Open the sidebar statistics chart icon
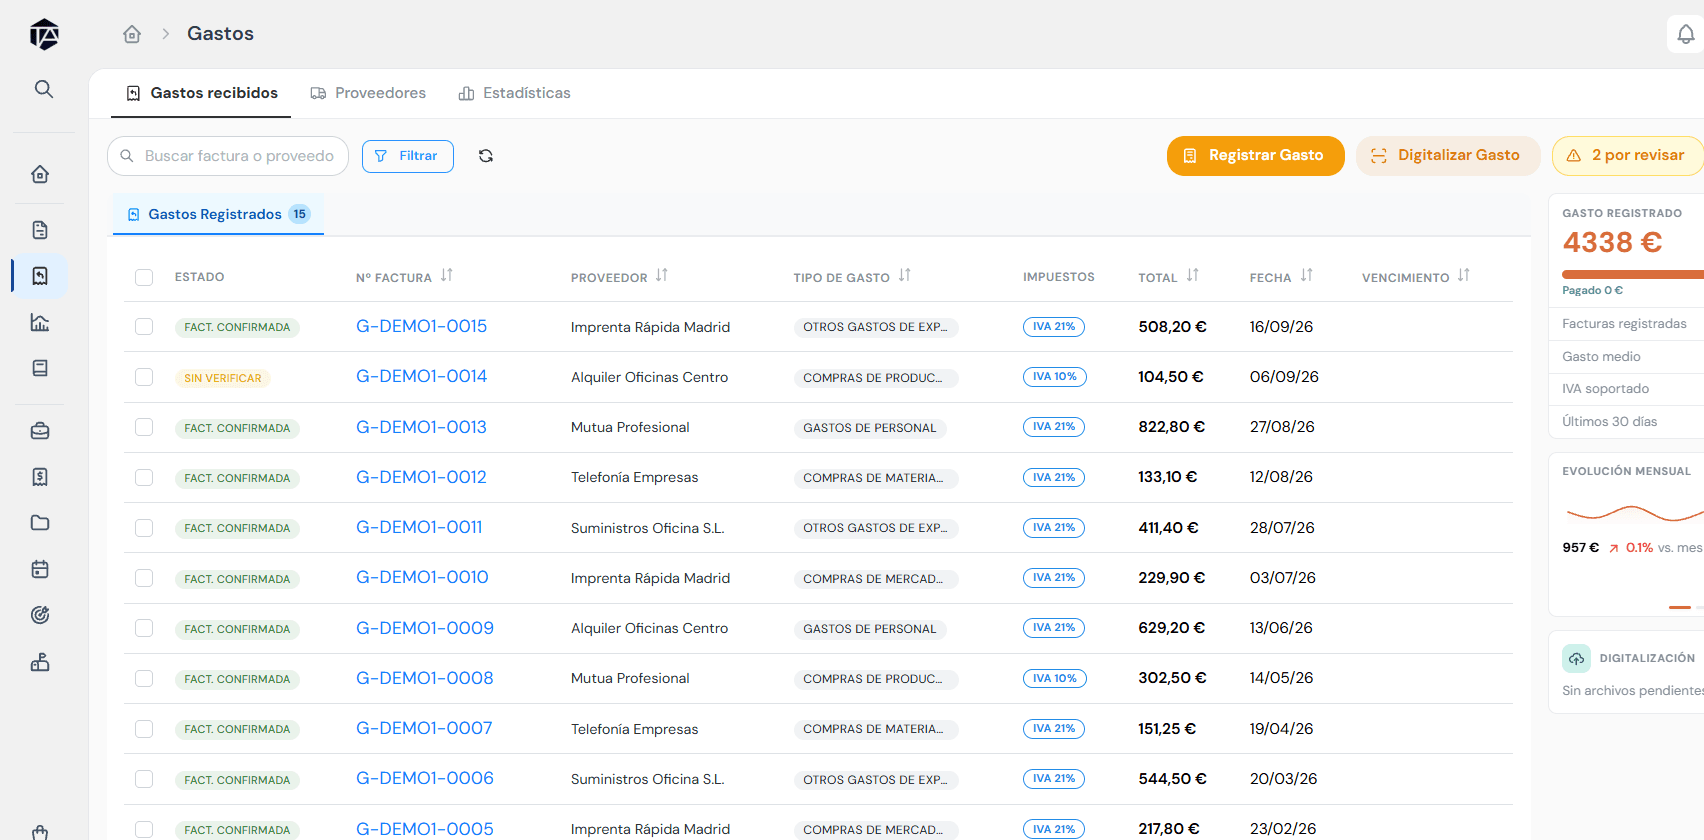1704x840 pixels. [40, 322]
